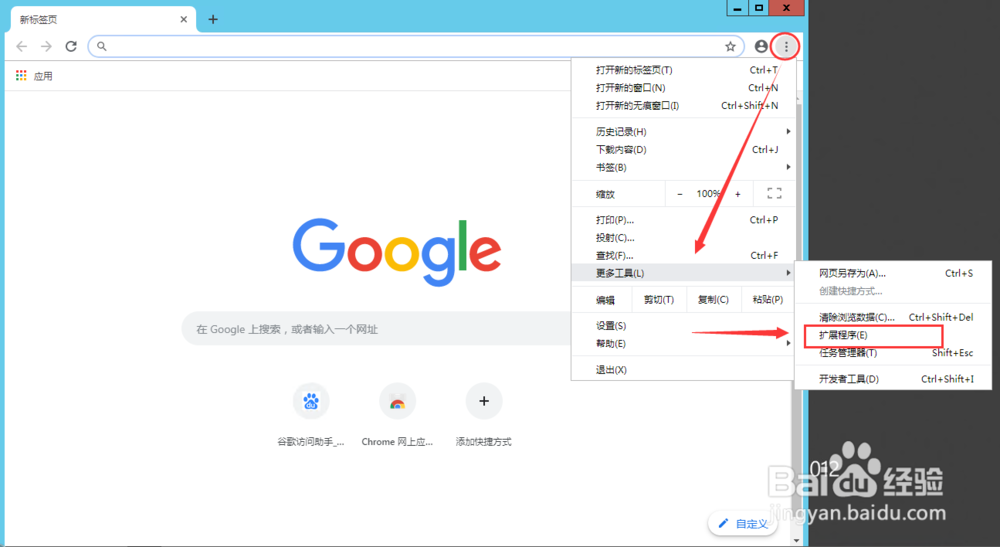
Task: Click the back navigation arrow
Action: click(x=22, y=47)
